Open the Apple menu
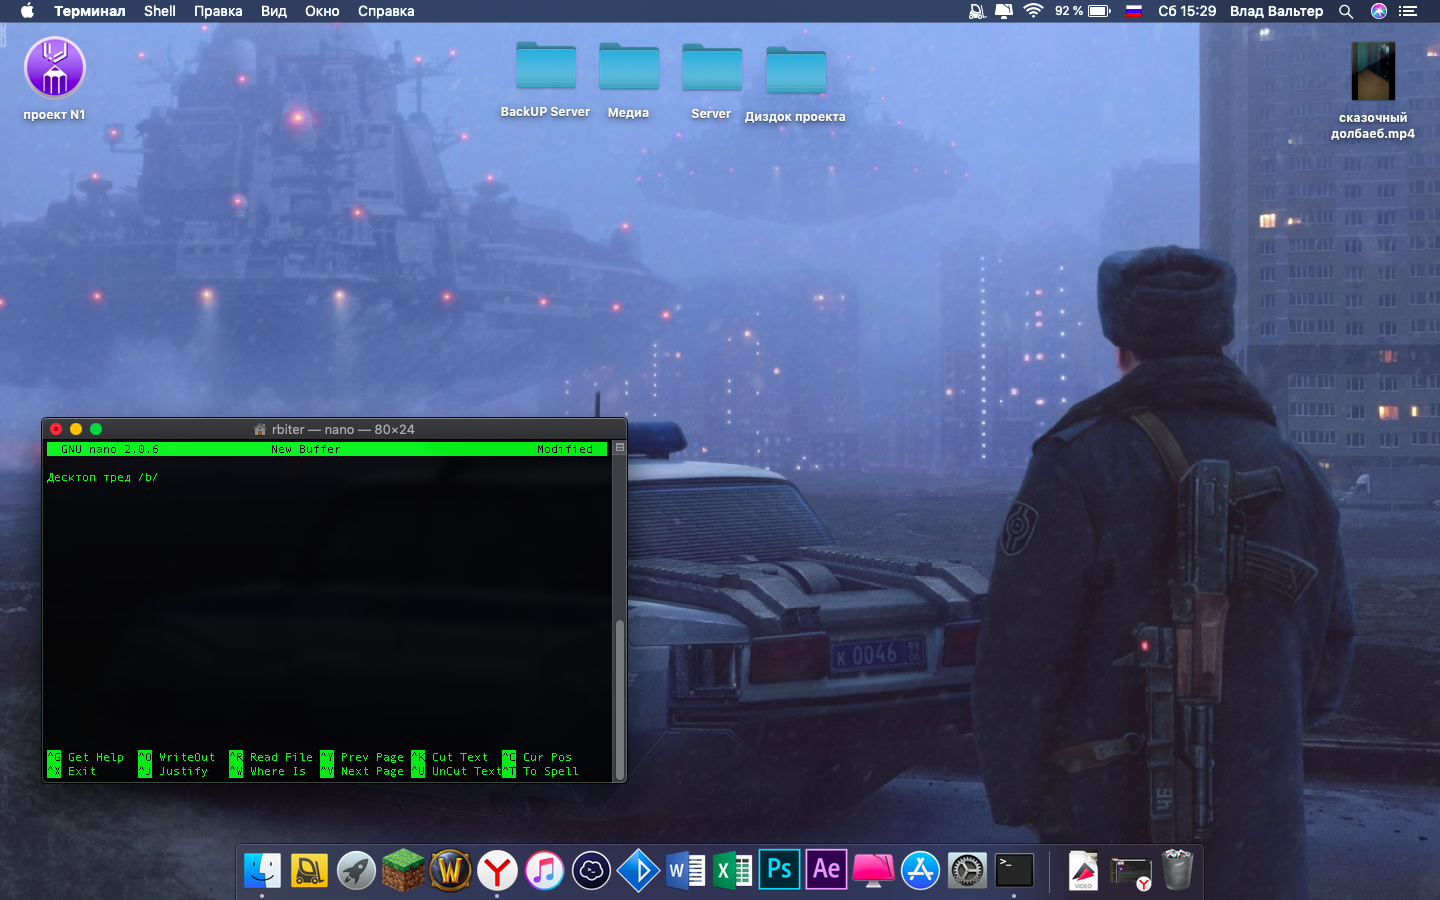 click(x=27, y=11)
